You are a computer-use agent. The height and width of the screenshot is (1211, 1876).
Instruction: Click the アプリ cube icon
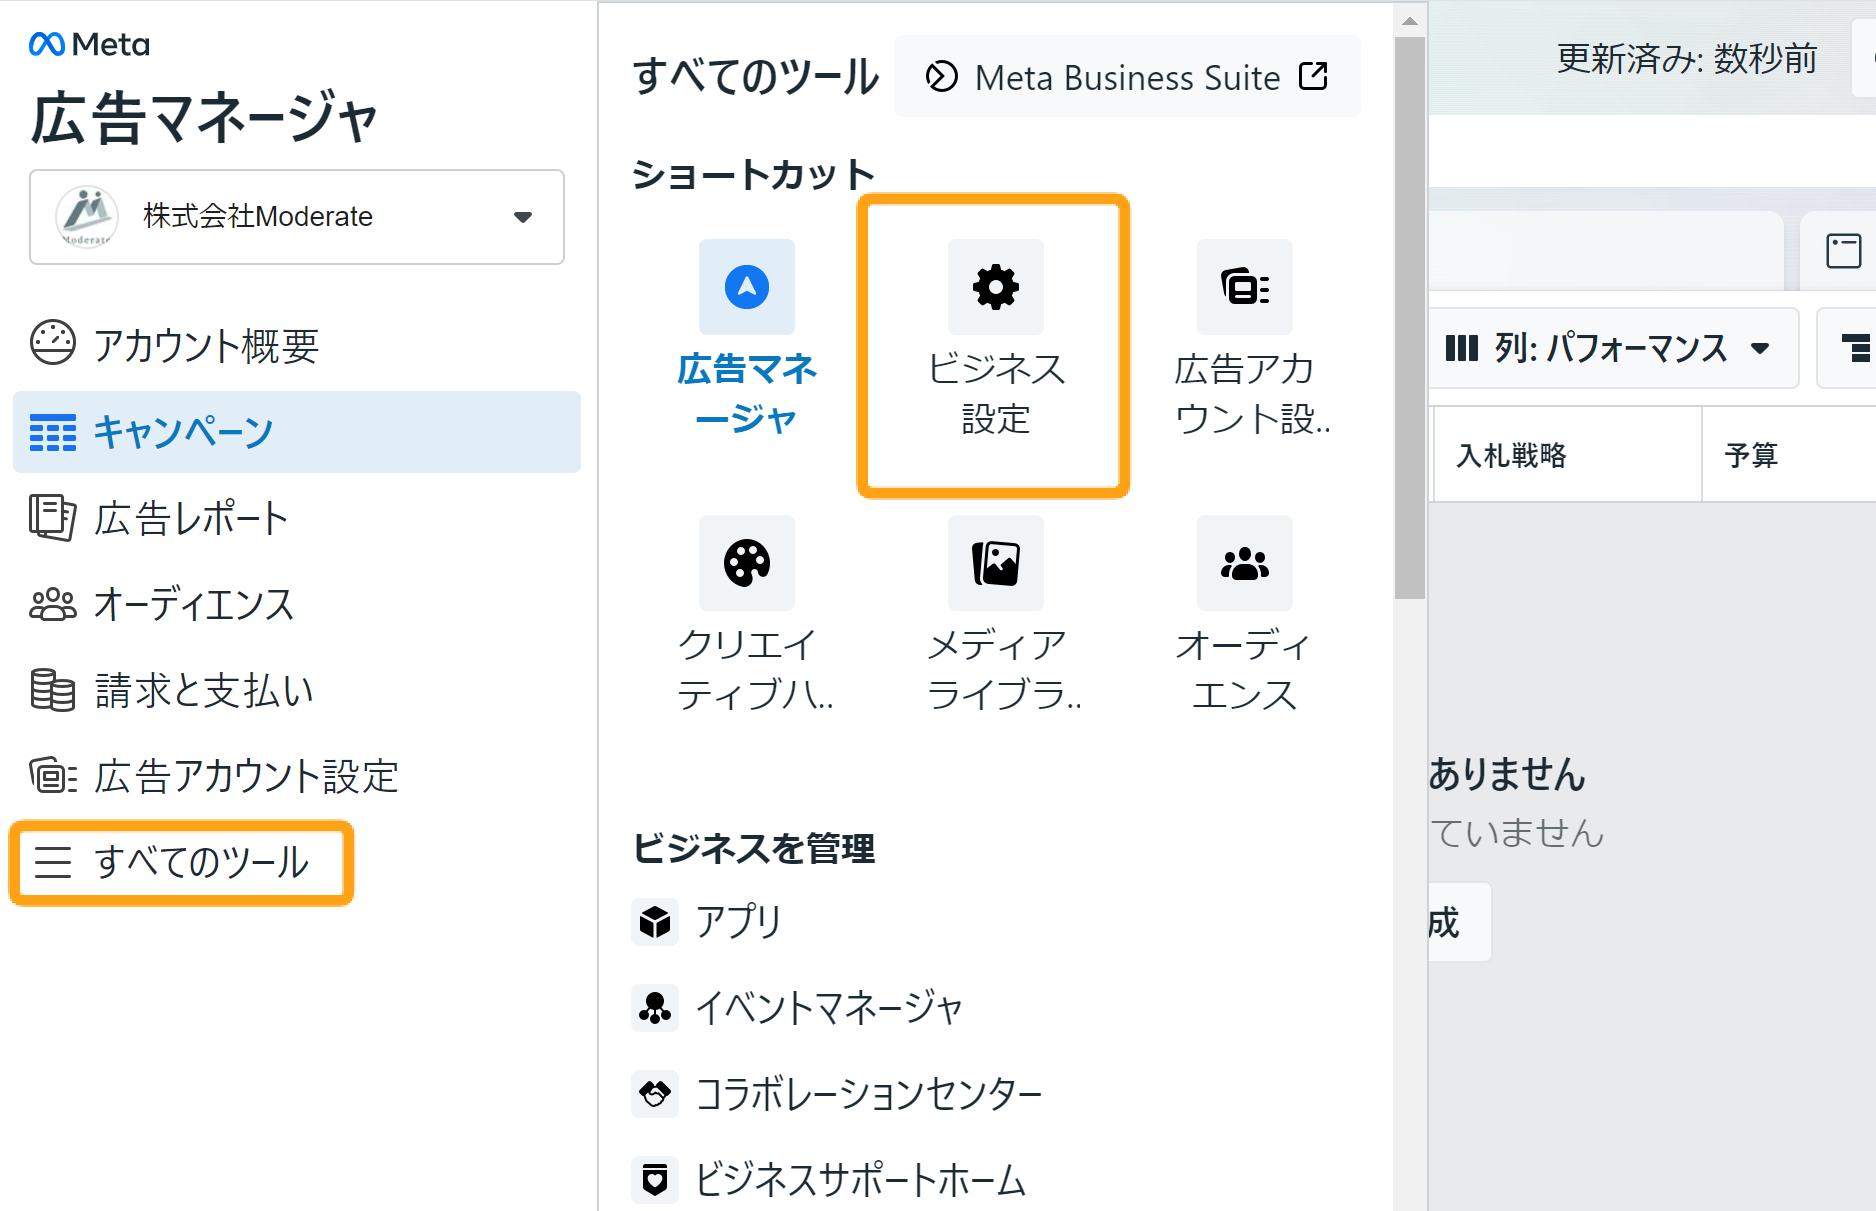655,921
